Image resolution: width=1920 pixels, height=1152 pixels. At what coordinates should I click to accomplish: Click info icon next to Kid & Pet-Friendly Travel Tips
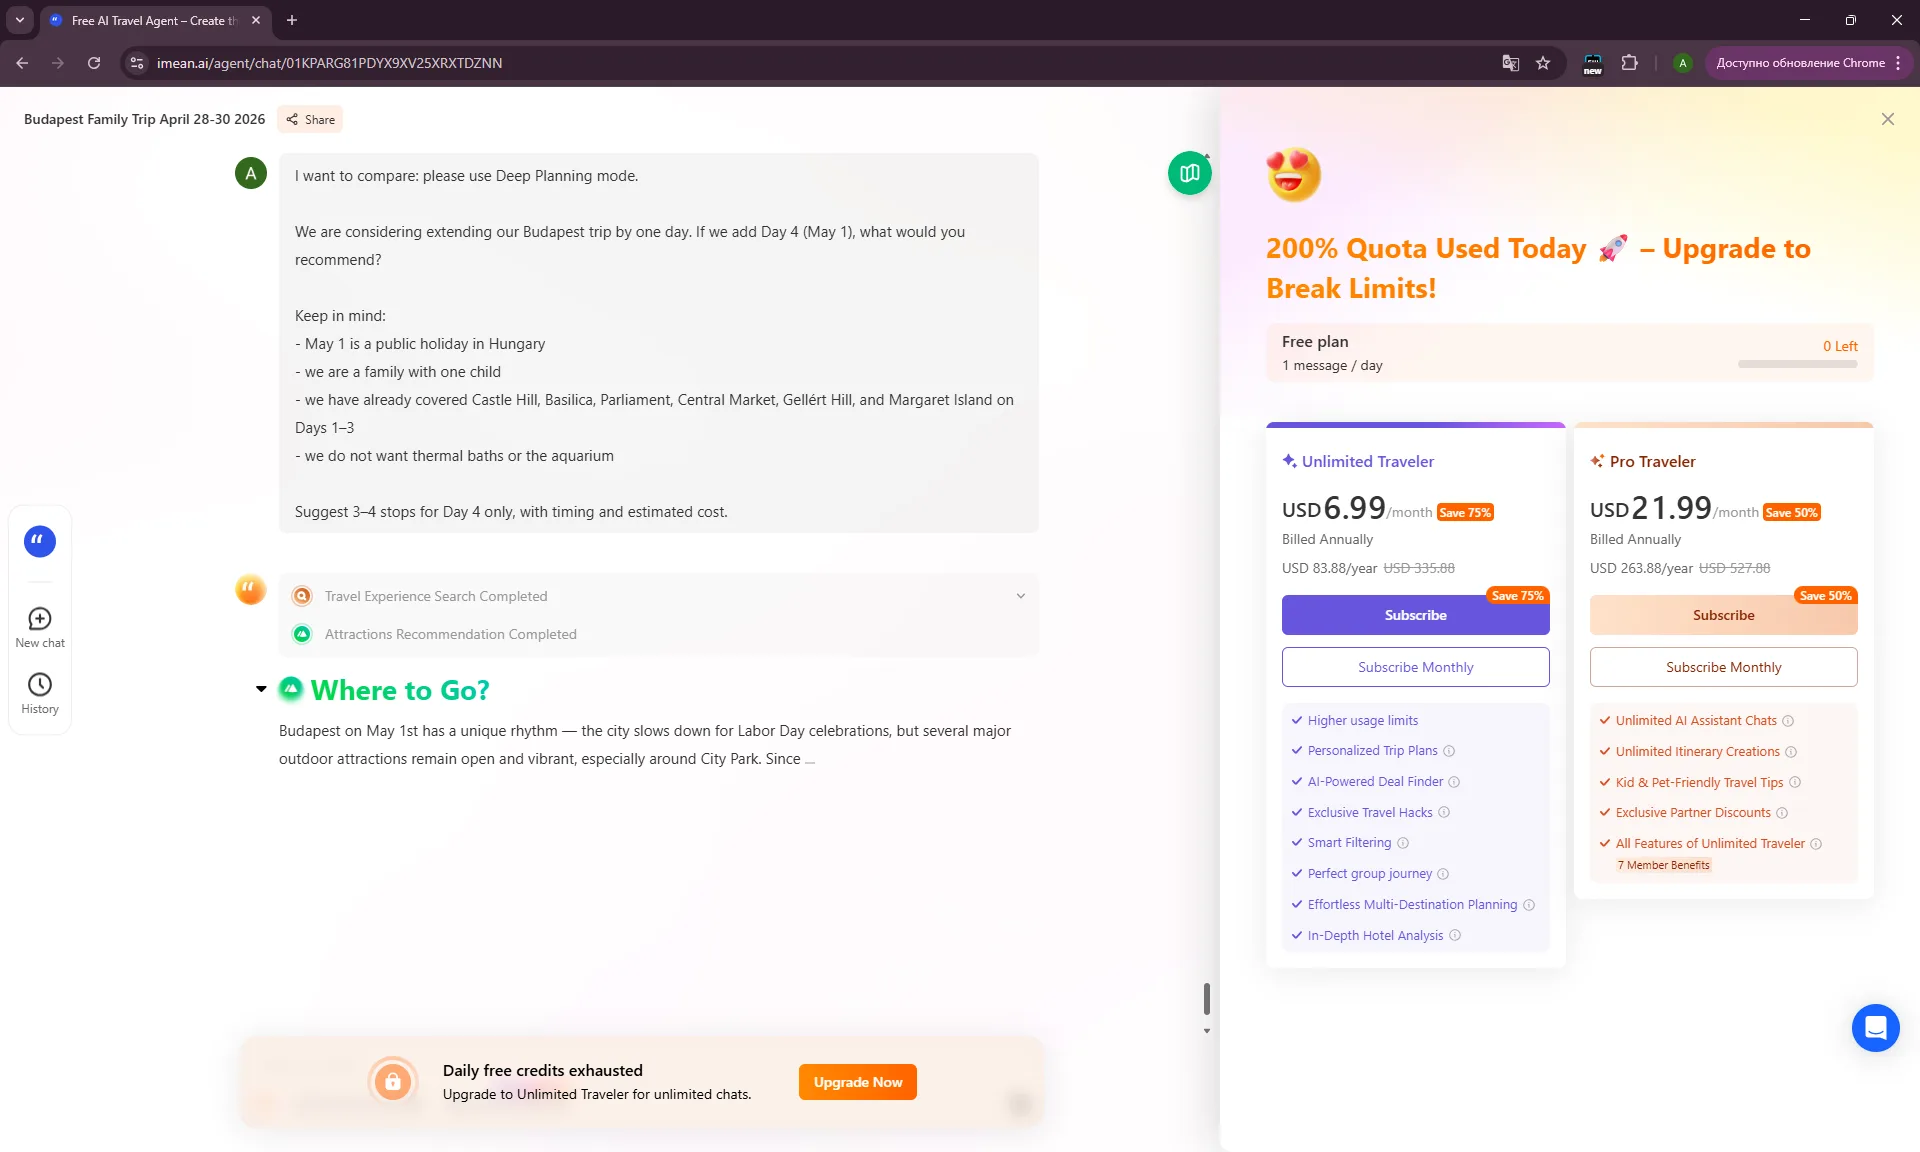click(1795, 782)
